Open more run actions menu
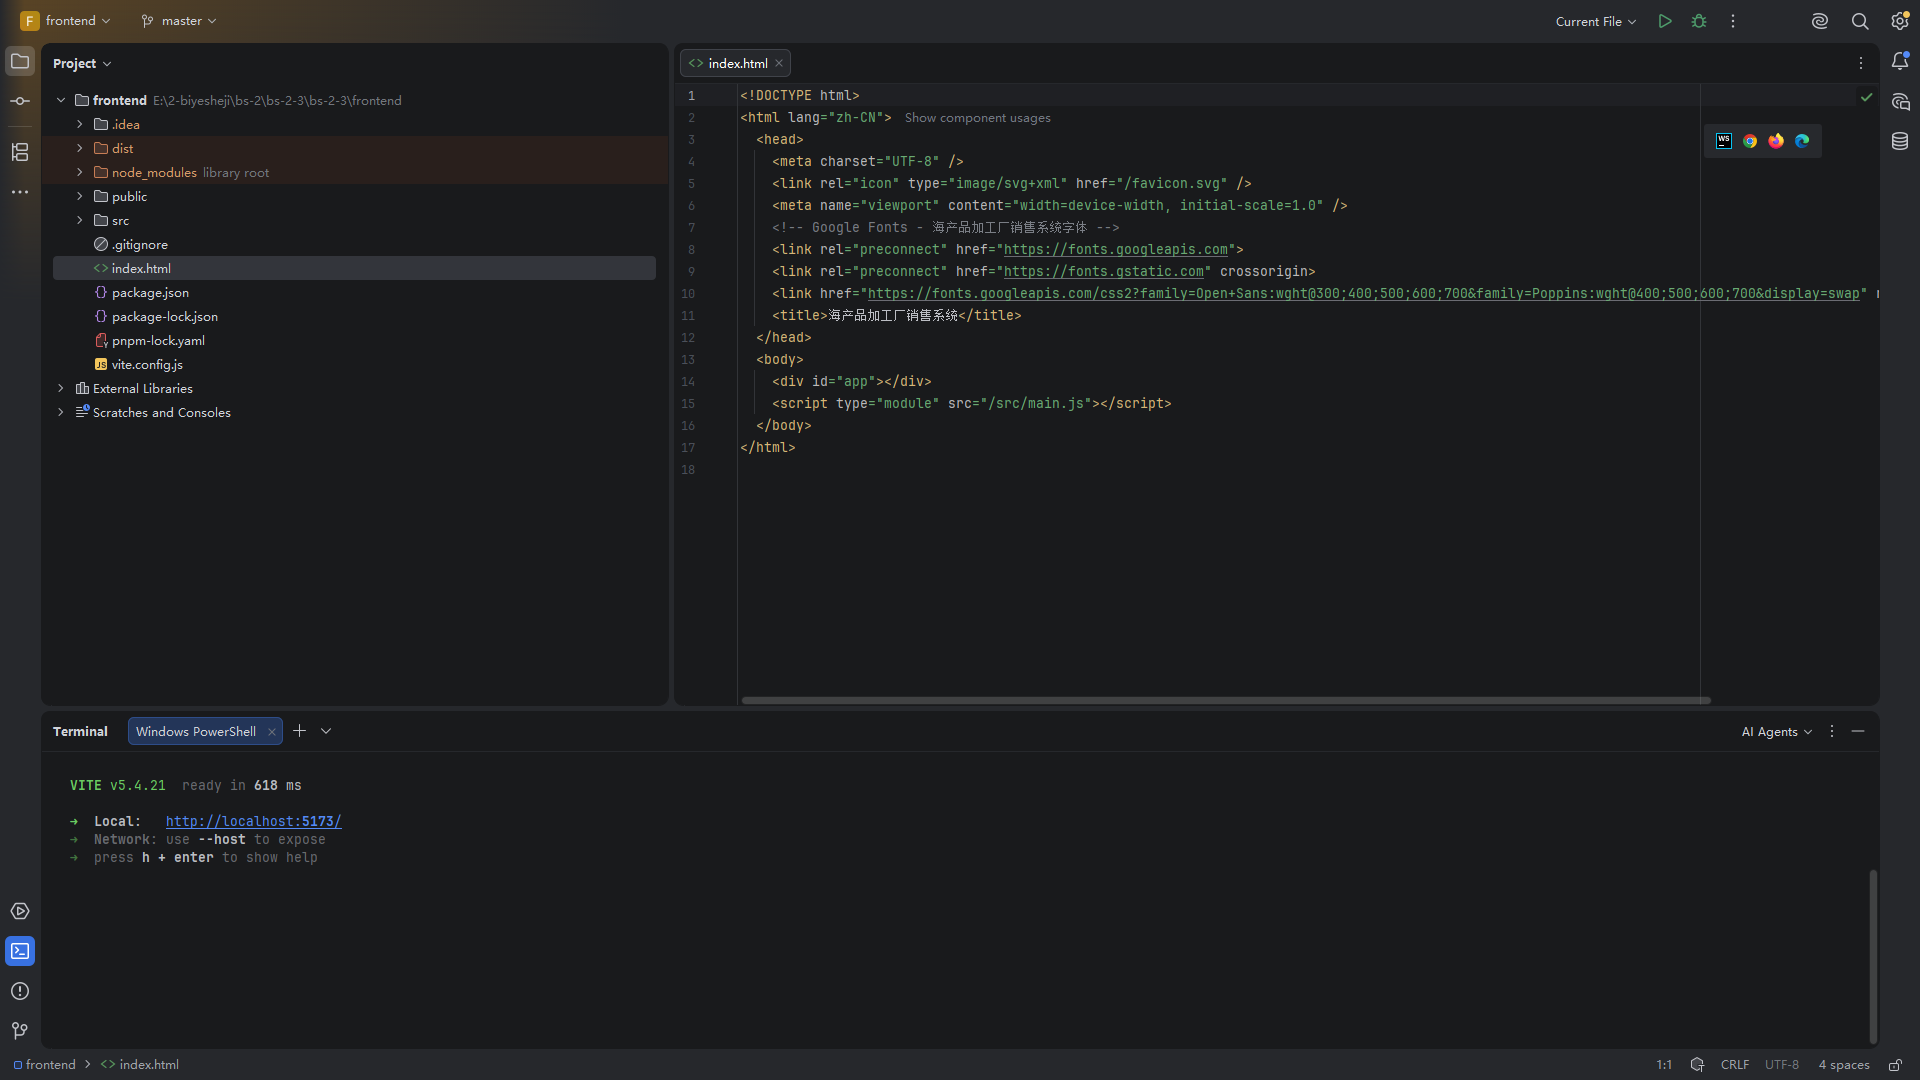 (1733, 21)
